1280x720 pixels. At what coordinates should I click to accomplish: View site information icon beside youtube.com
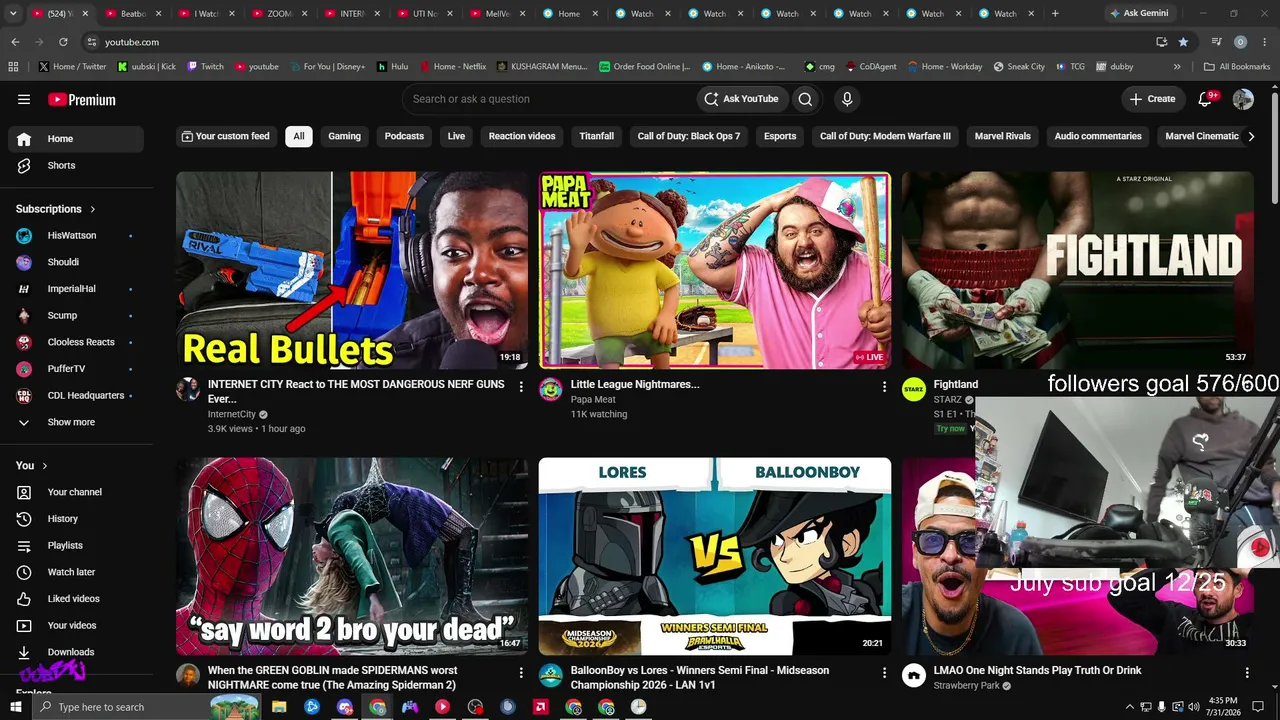coord(91,42)
